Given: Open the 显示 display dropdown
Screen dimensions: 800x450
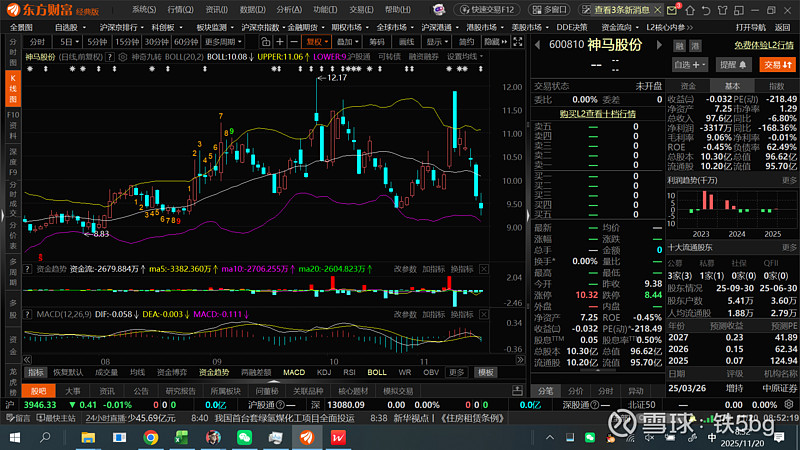Looking at the screenshot, I should (437, 42).
